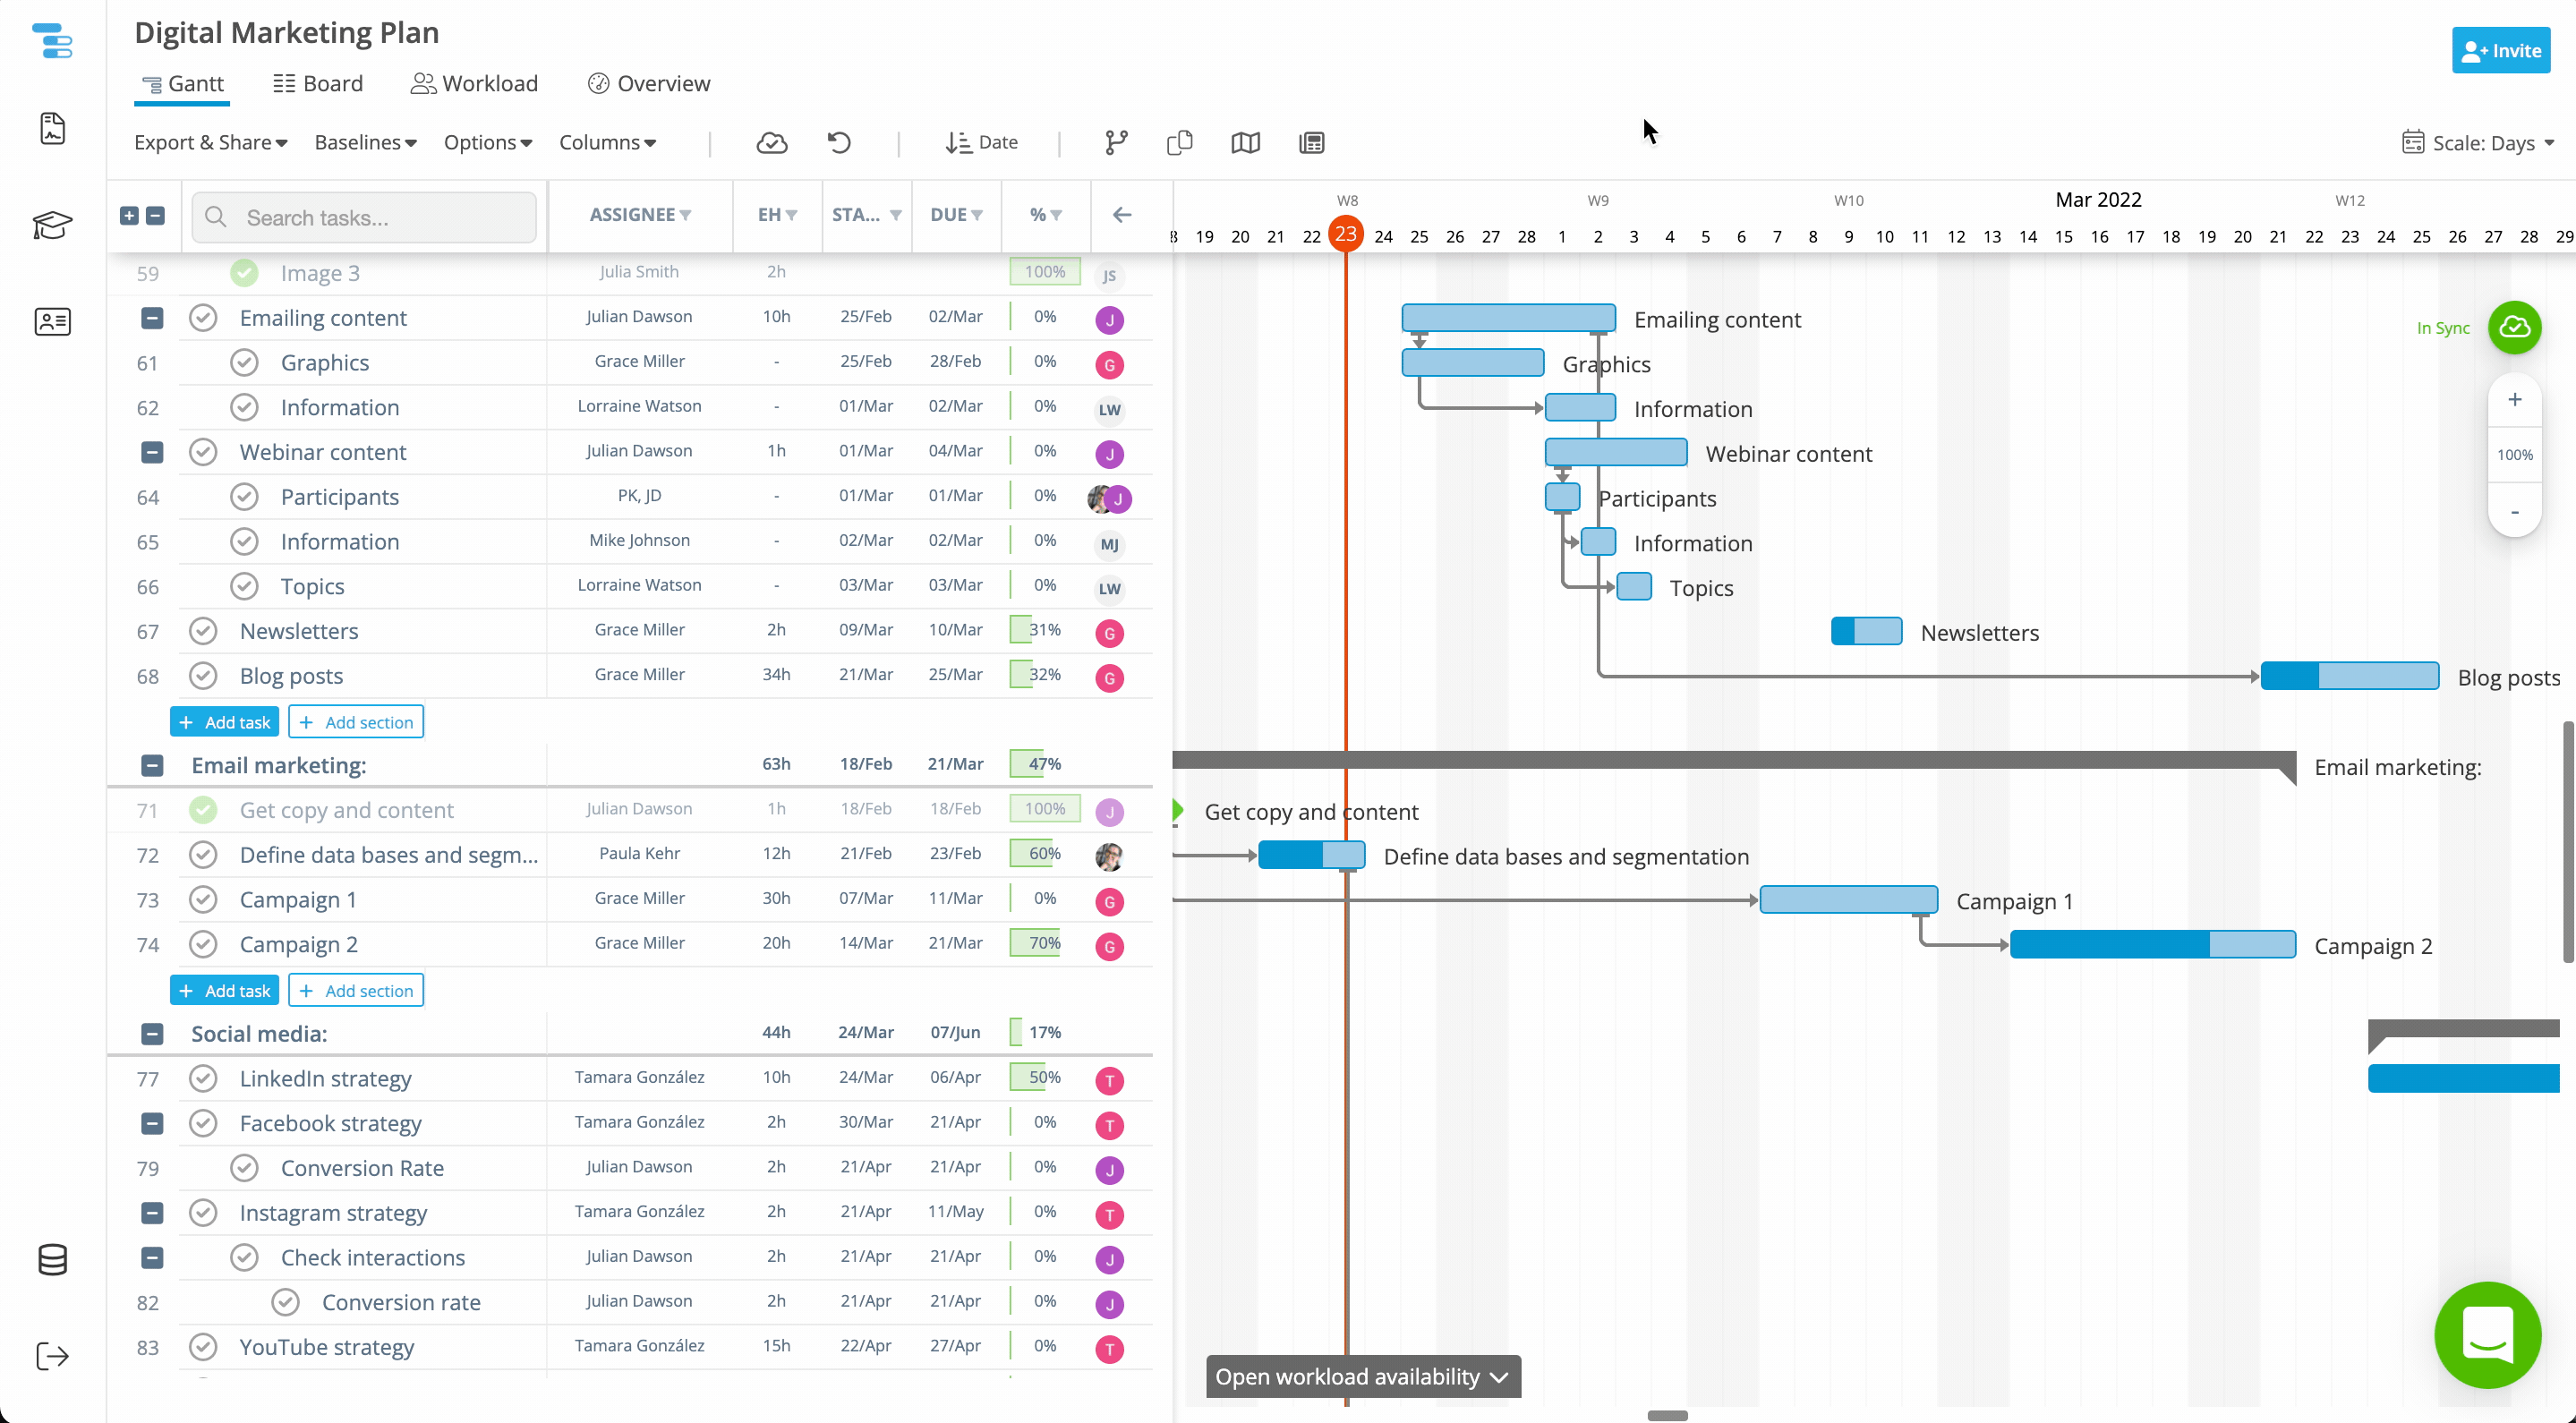This screenshot has width=2576, height=1423.
Task: Open the copy project icon
Action: [1179, 142]
